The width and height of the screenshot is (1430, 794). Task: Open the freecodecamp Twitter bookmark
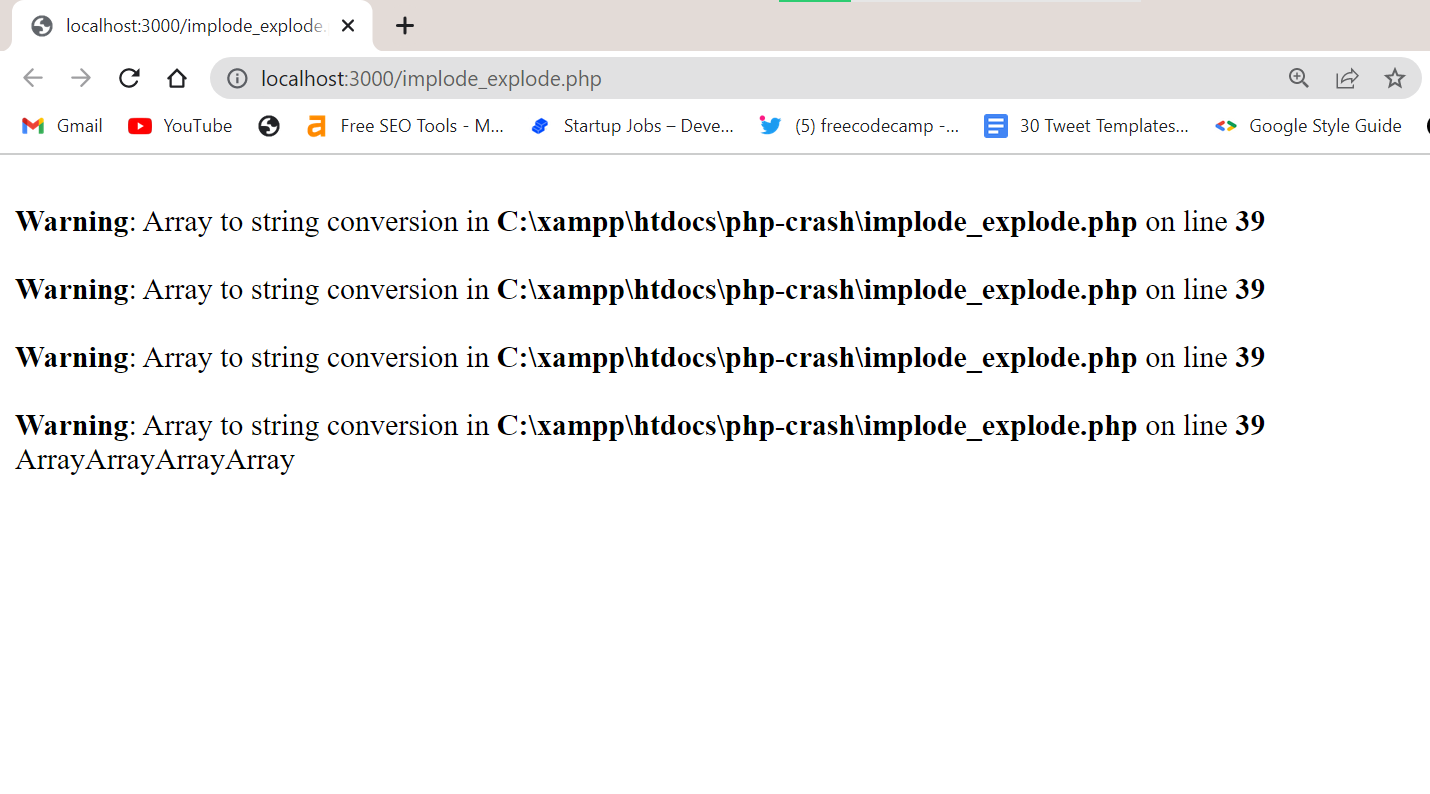(860, 126)
